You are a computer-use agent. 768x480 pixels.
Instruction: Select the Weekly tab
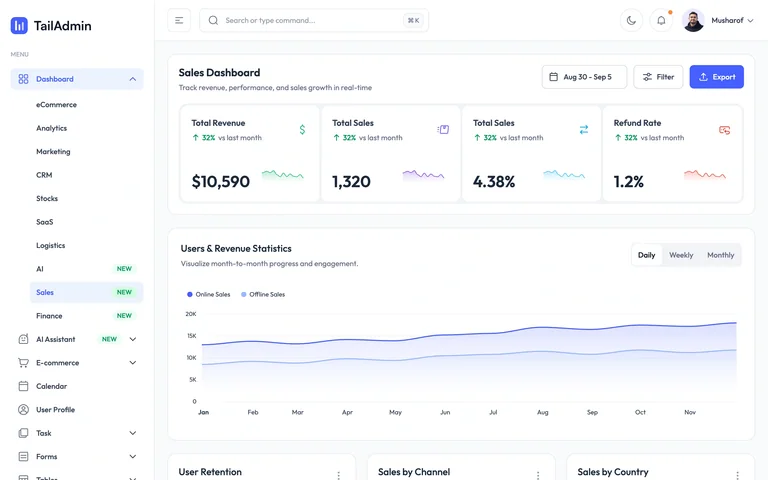pos(681,255)
